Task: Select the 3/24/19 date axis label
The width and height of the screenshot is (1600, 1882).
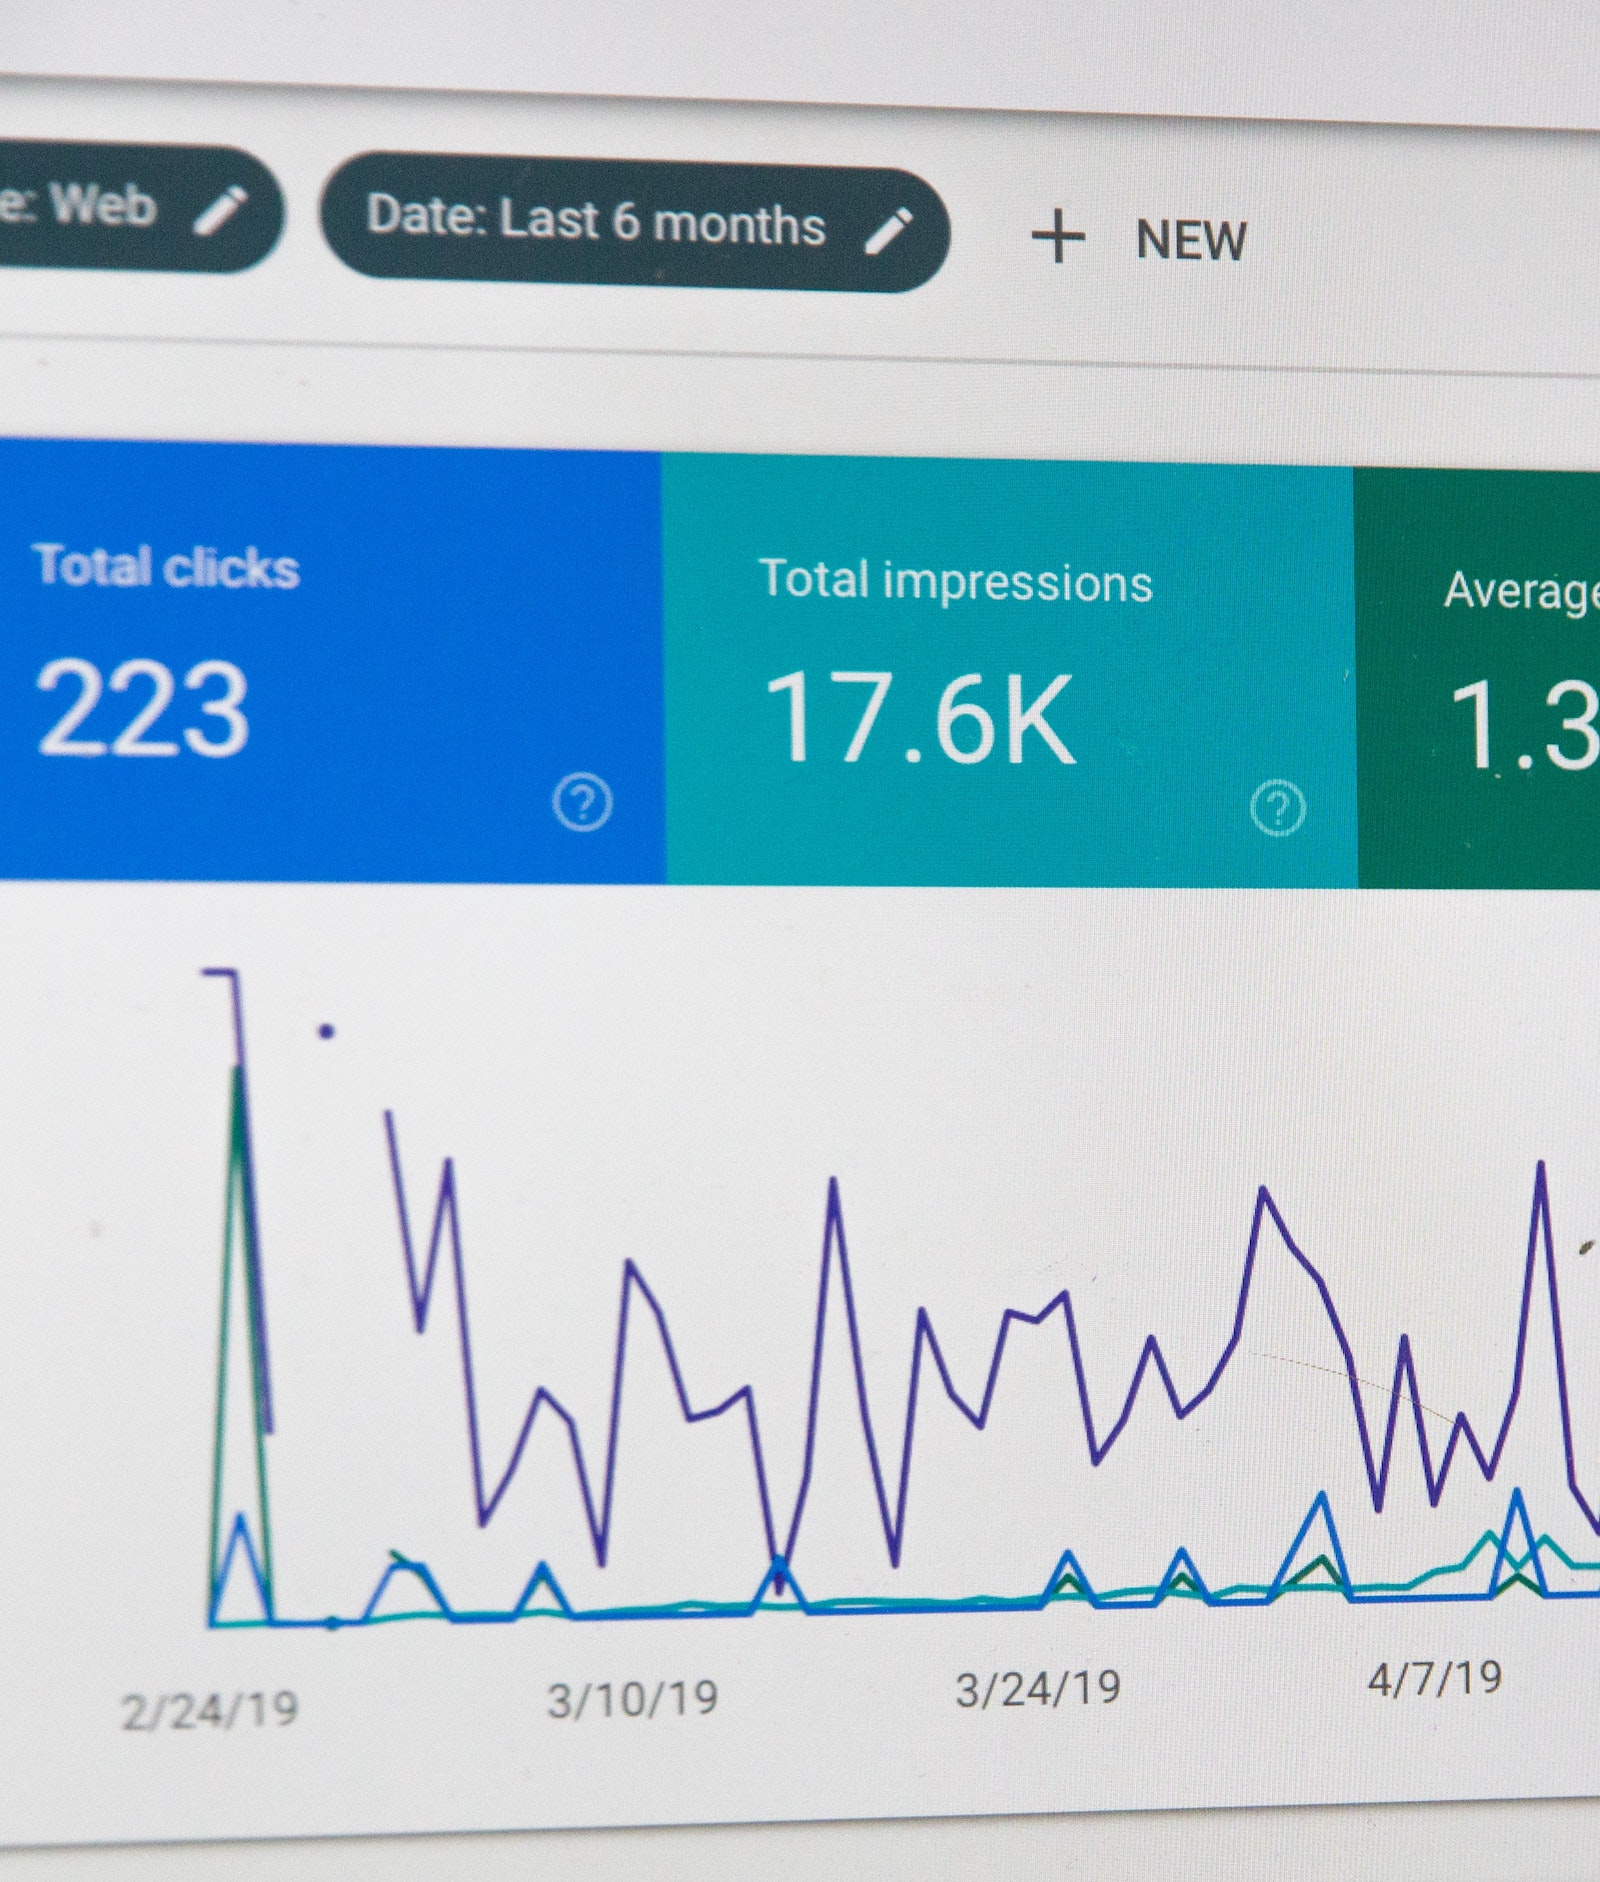Action: 1038,1689
